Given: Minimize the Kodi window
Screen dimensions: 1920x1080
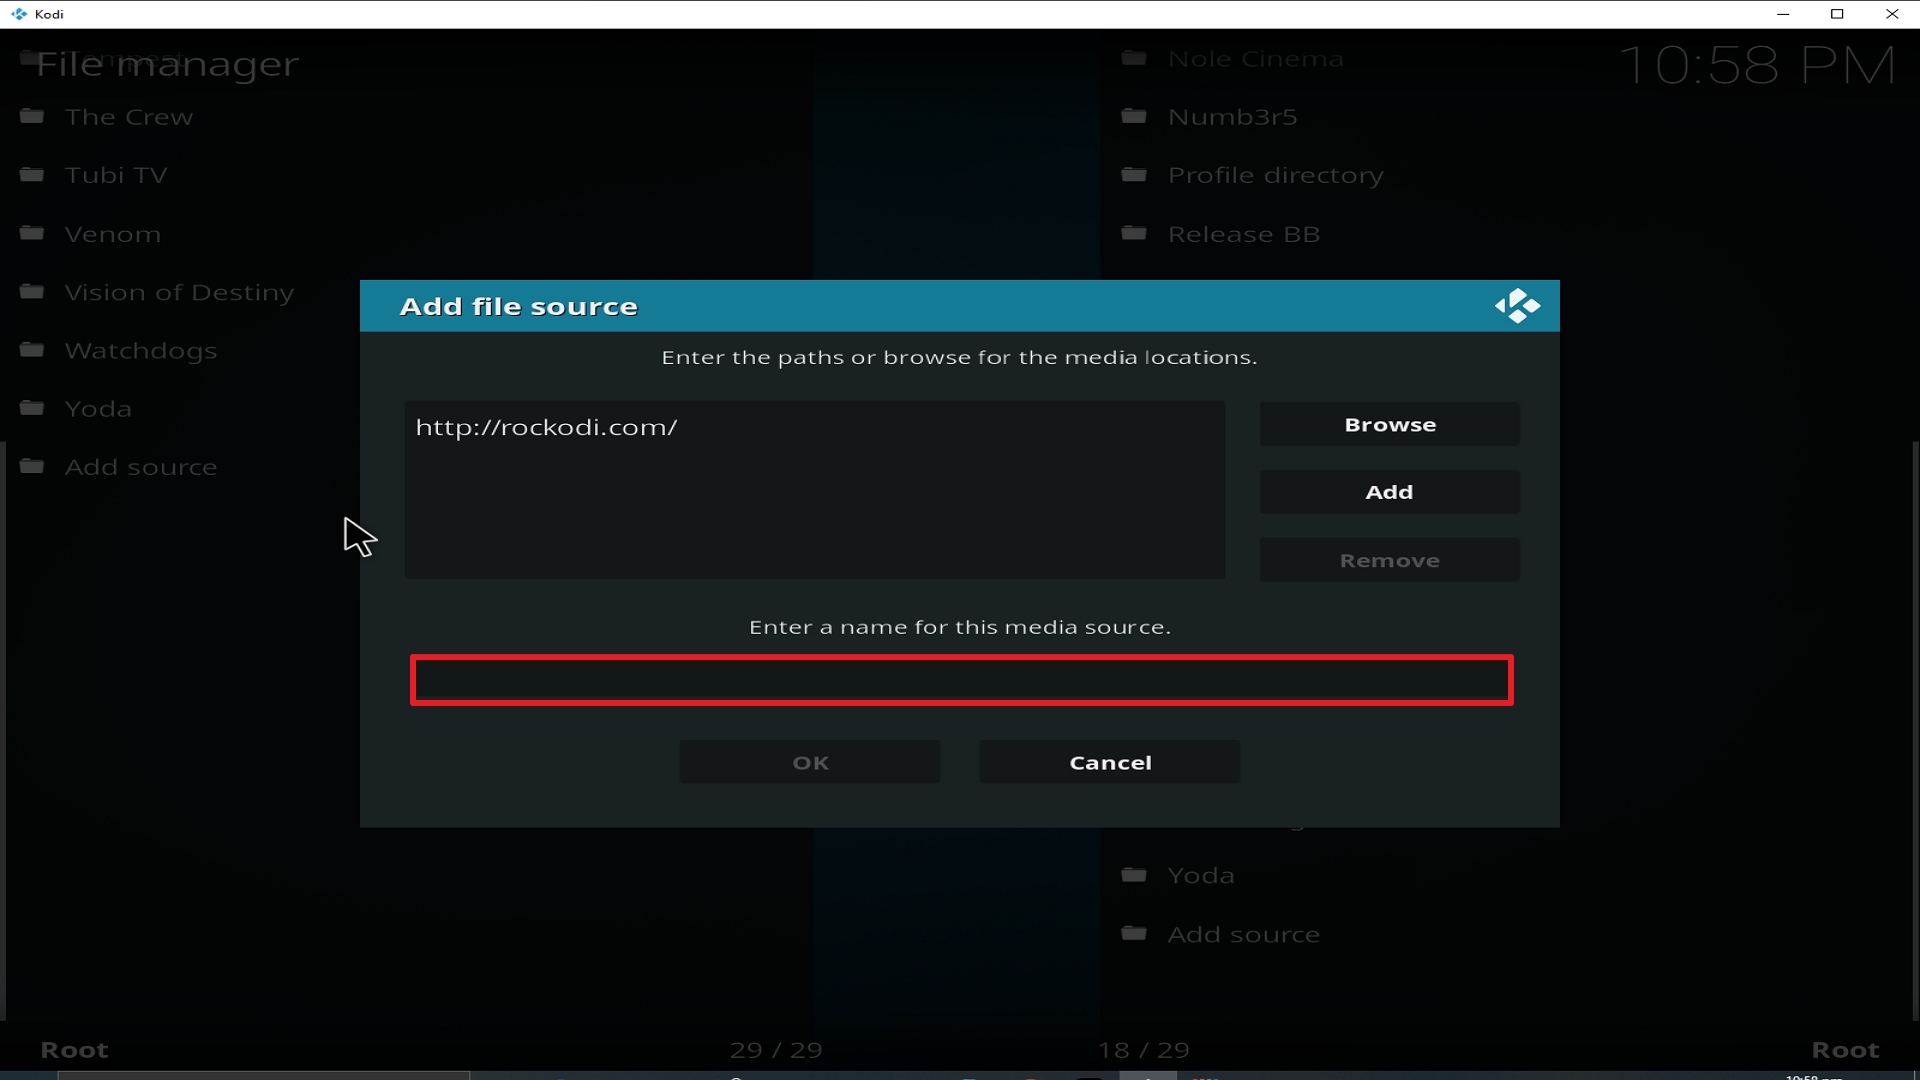Looking at the screenshot, I should point(1783,14).
